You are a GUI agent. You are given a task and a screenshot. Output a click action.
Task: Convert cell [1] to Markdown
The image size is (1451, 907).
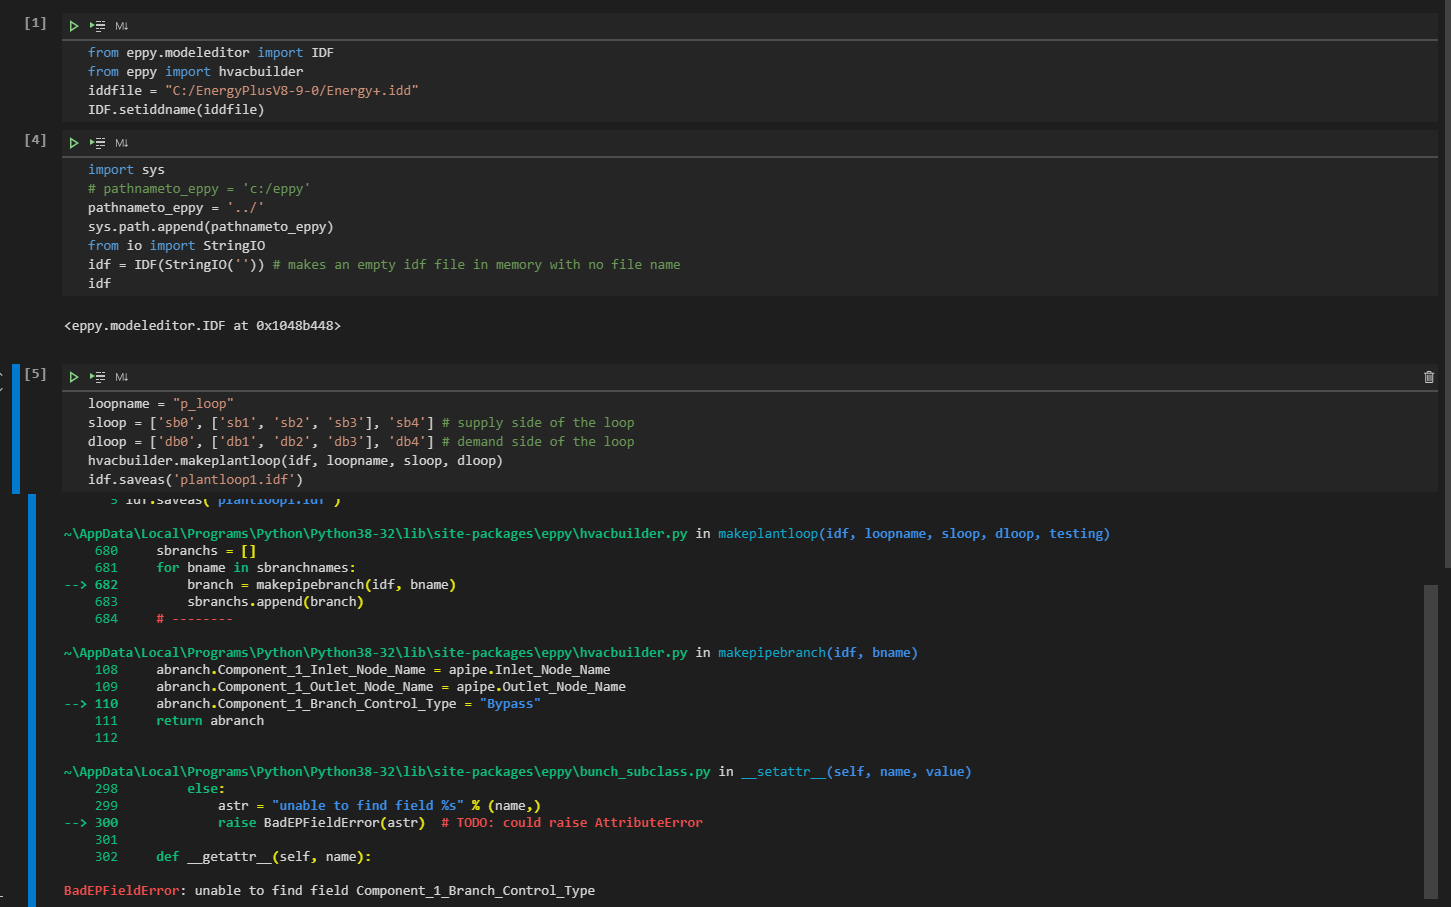tap(121, 25)
